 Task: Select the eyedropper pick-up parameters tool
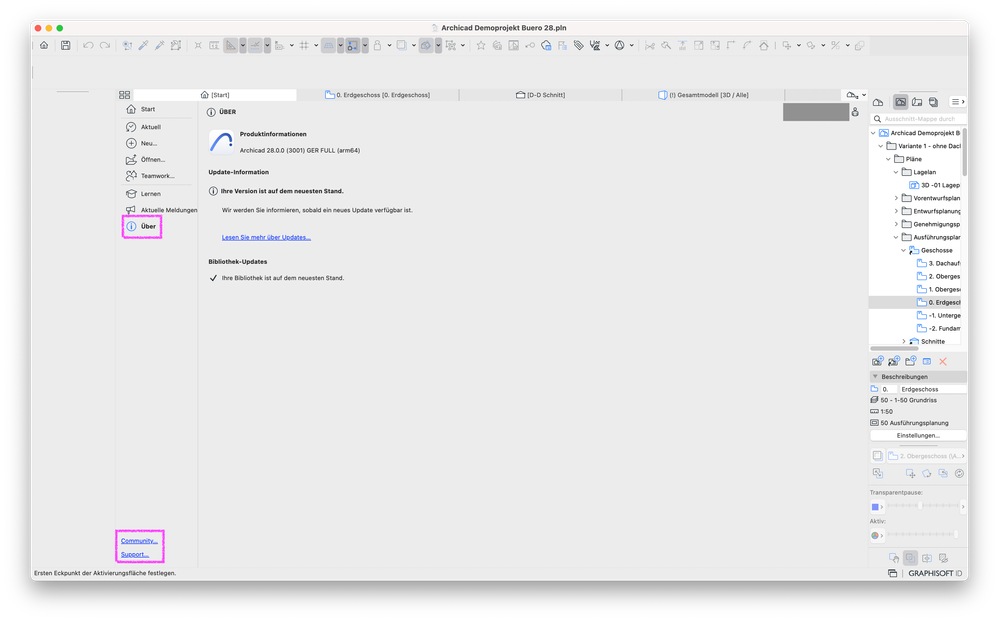[x=143, y=45]
